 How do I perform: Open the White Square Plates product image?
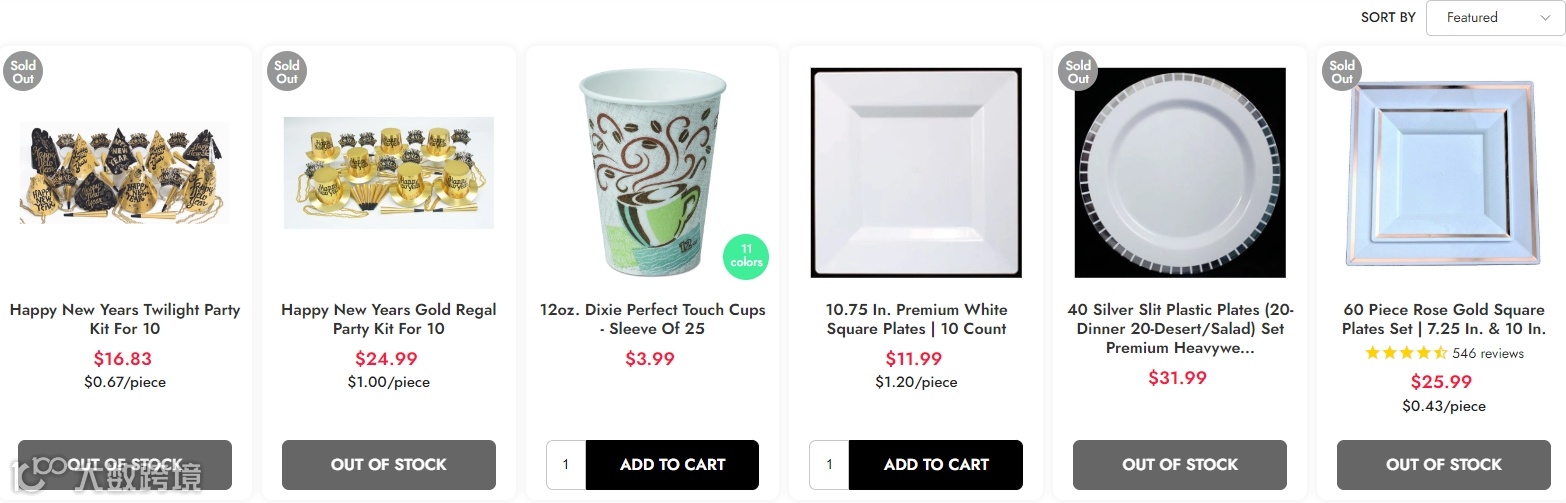(916, 172)
